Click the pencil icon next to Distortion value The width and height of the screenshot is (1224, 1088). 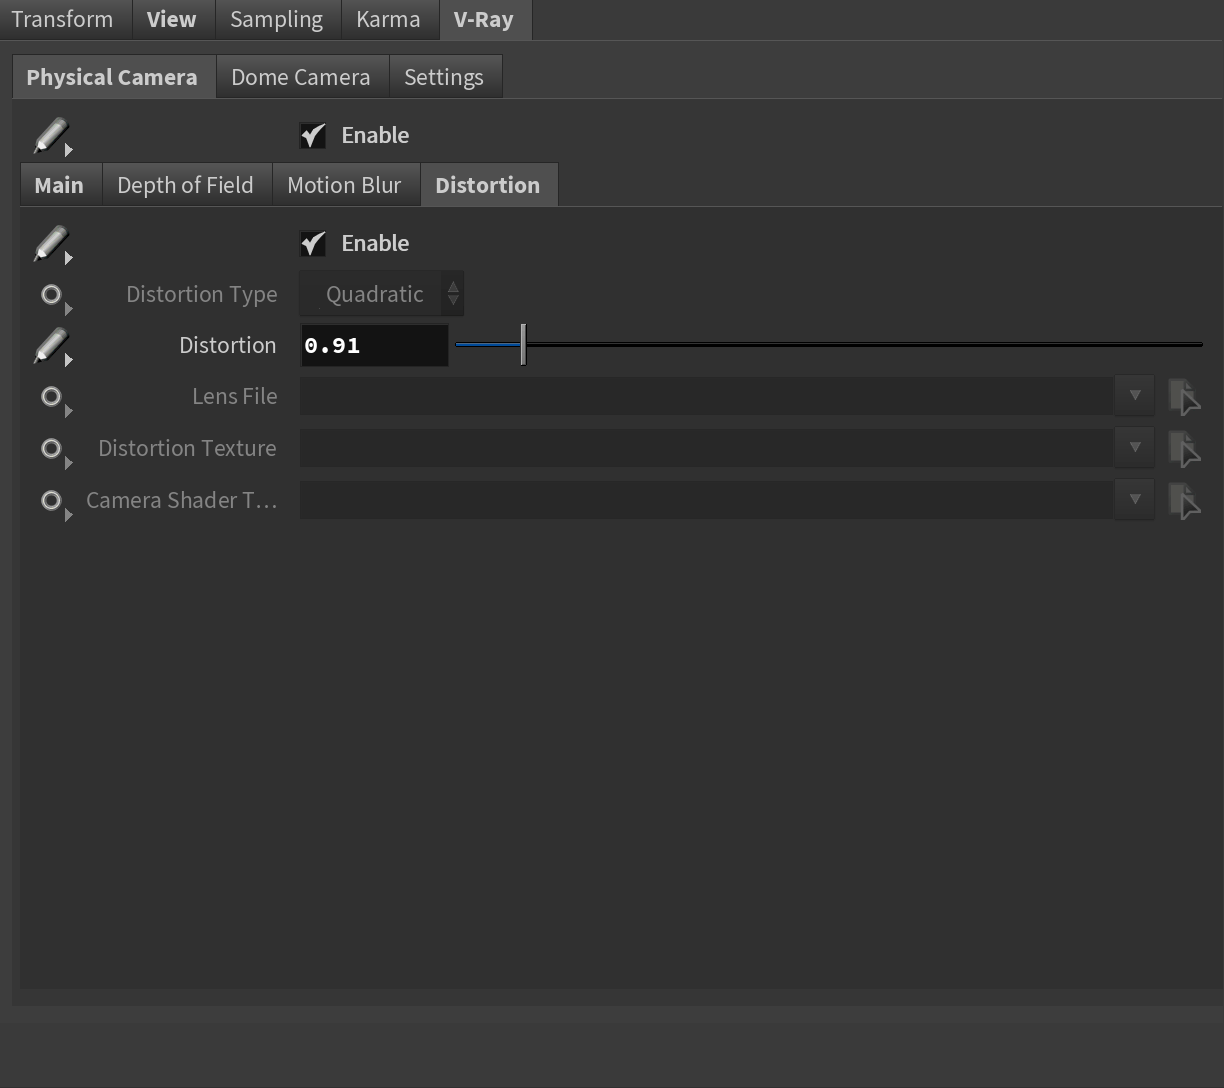point(50,346)
